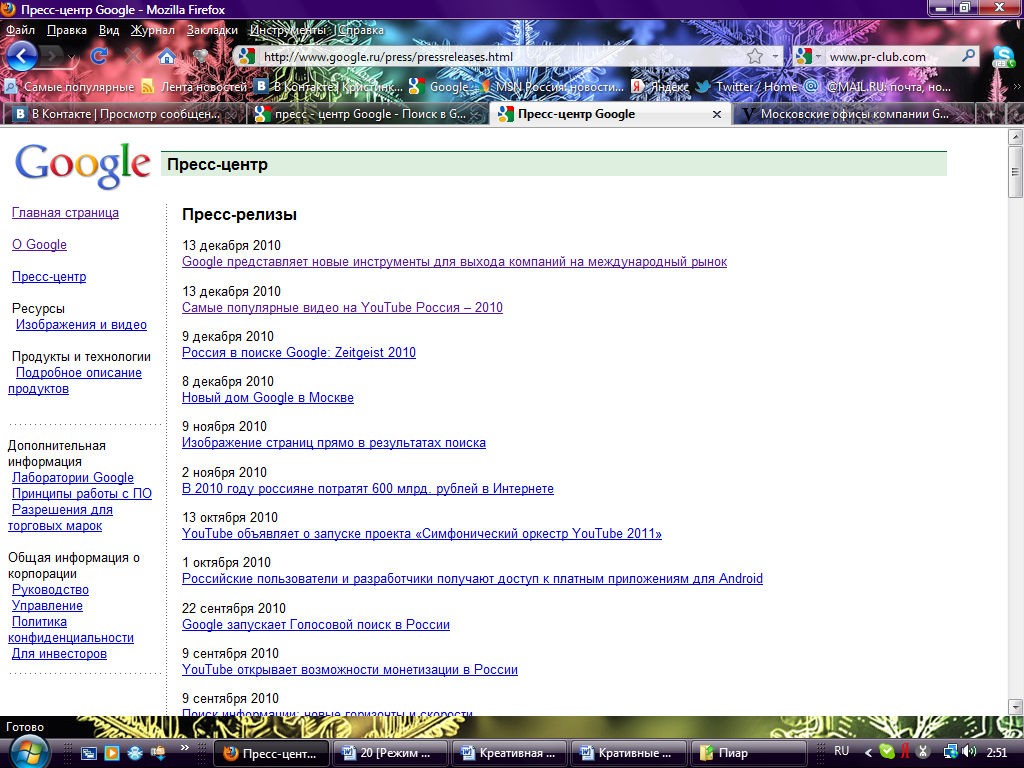This screenshot has width=1024, height=768.
Task: Open the snowflake Quick Launch icon
Action: pyautogui.click(x=135, y=753)
